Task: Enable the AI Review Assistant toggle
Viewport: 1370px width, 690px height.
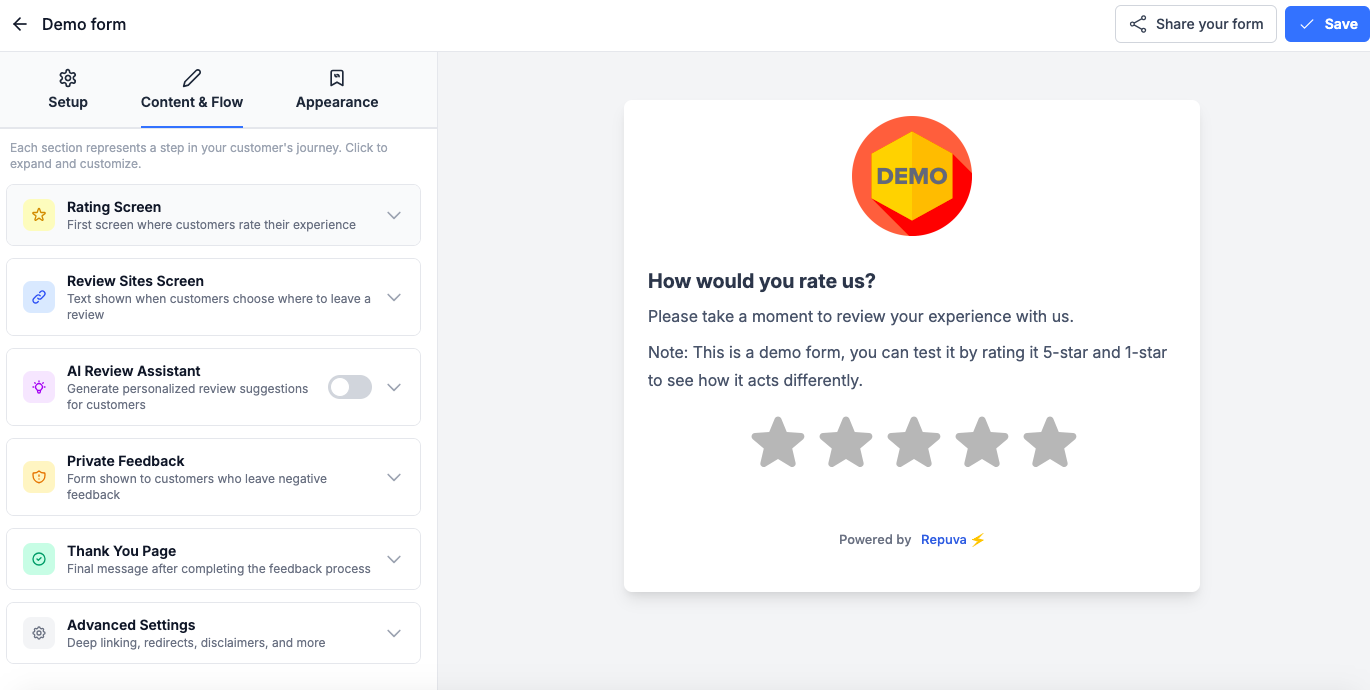Action: [350, 387]
